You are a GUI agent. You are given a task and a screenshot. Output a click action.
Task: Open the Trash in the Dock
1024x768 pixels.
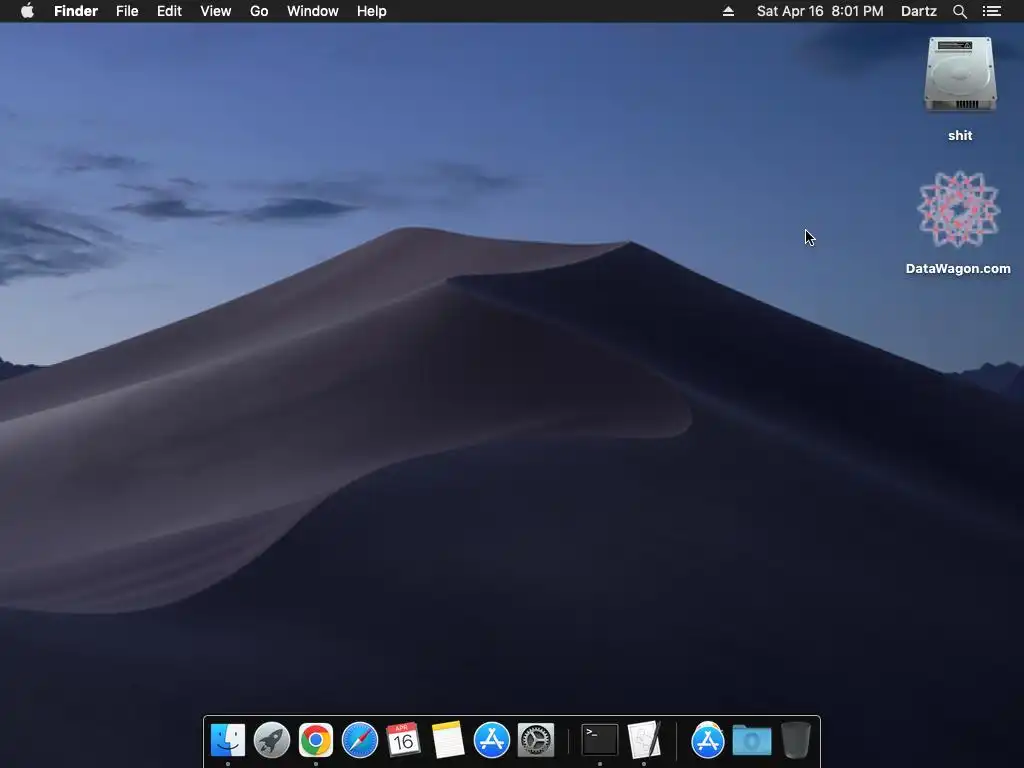[795, 740]
